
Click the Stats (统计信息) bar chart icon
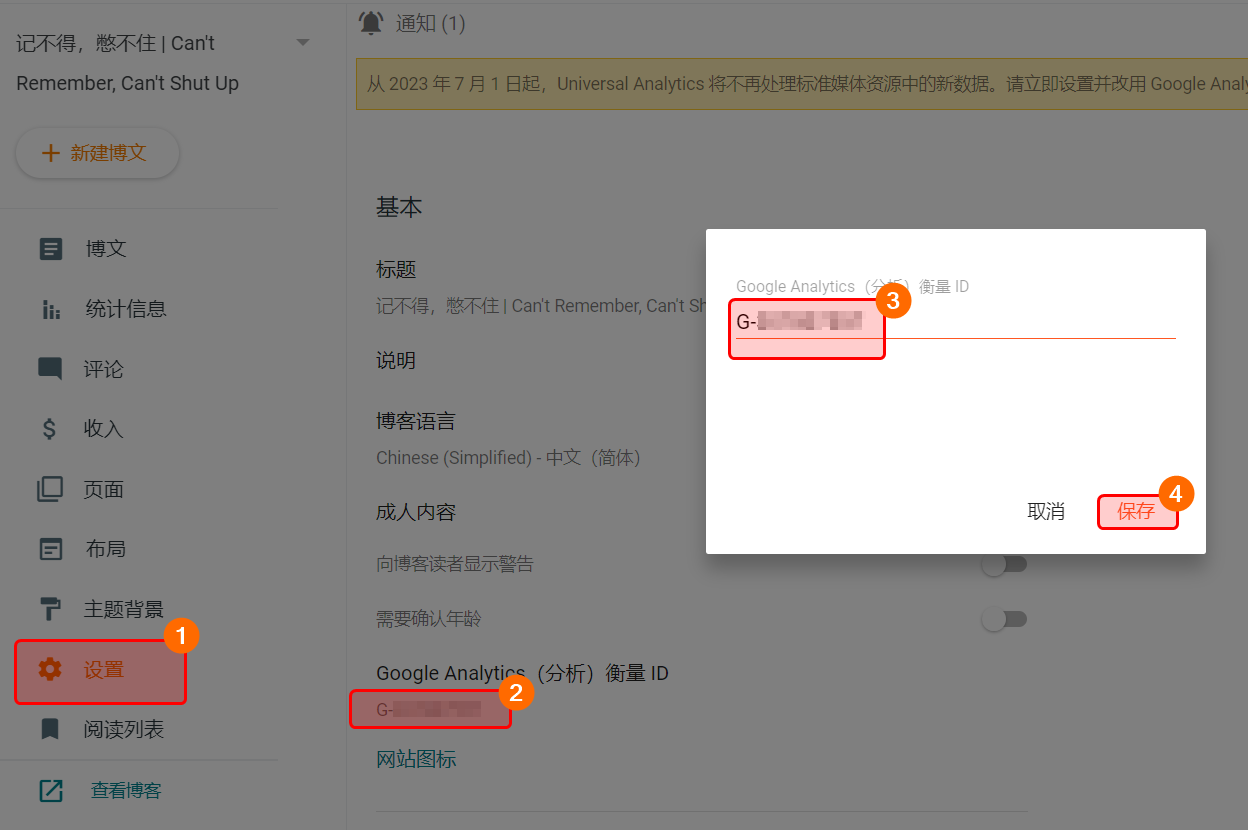50,310
